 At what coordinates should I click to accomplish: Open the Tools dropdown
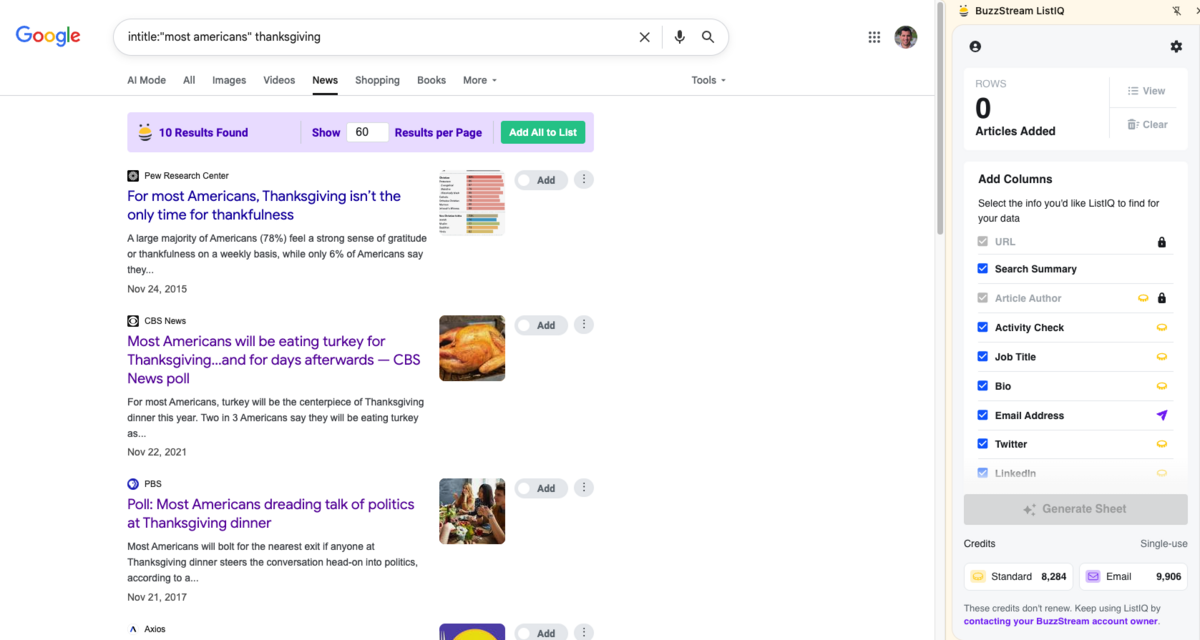coord(708,80)
